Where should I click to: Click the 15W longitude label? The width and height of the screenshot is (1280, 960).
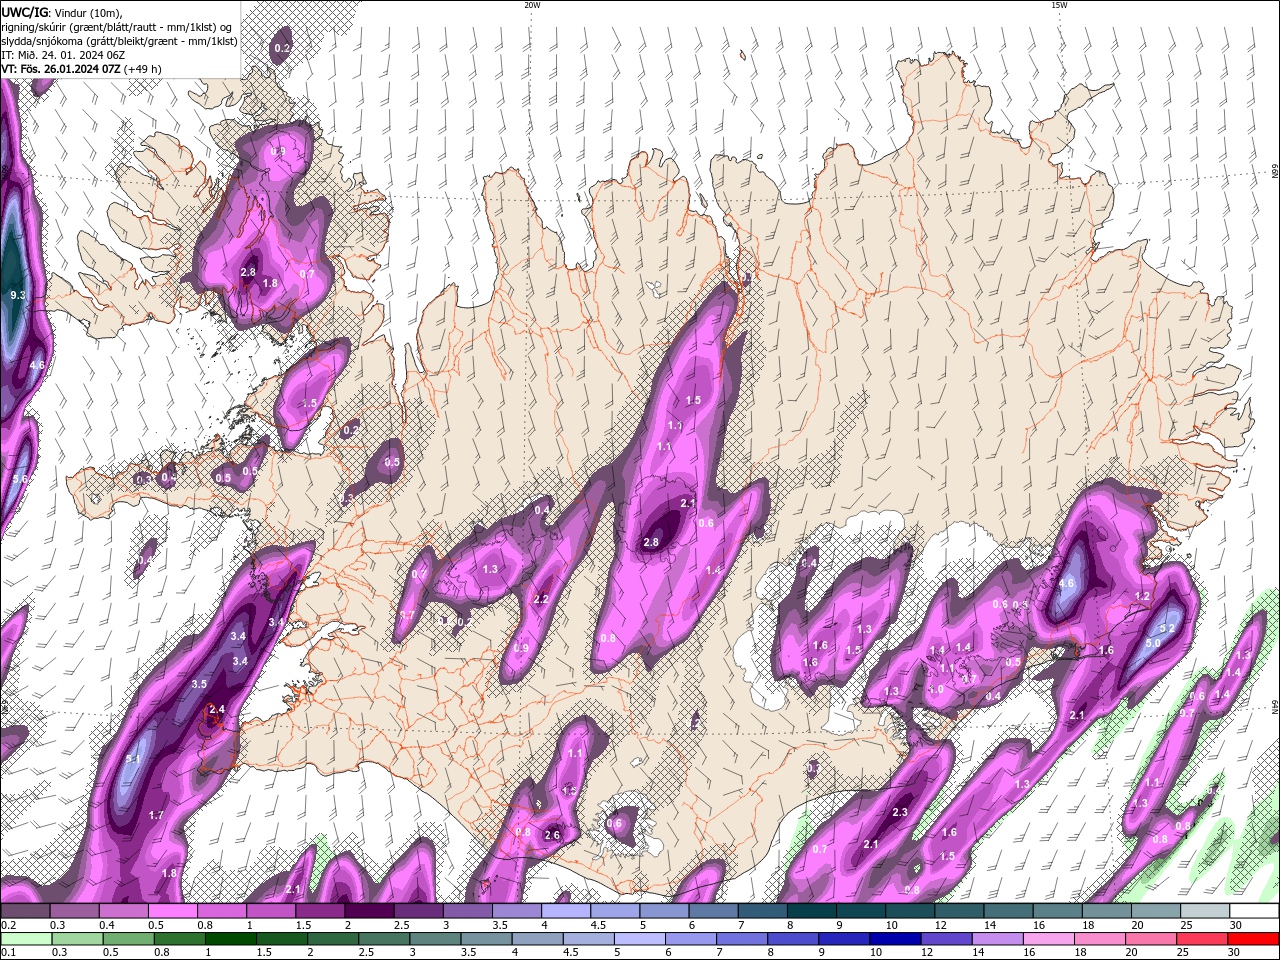point(1058,5)
